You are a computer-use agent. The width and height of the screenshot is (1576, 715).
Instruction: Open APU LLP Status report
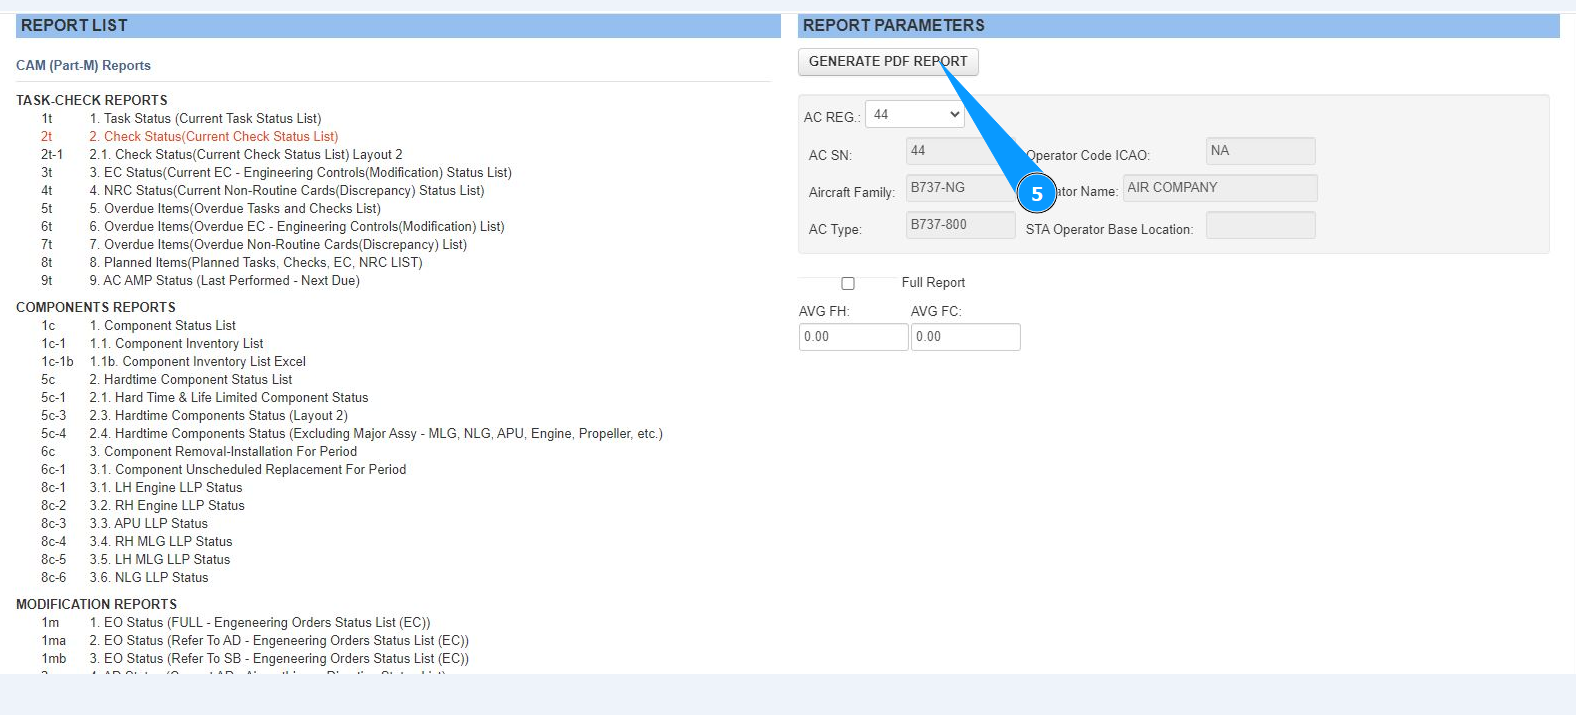149,524
